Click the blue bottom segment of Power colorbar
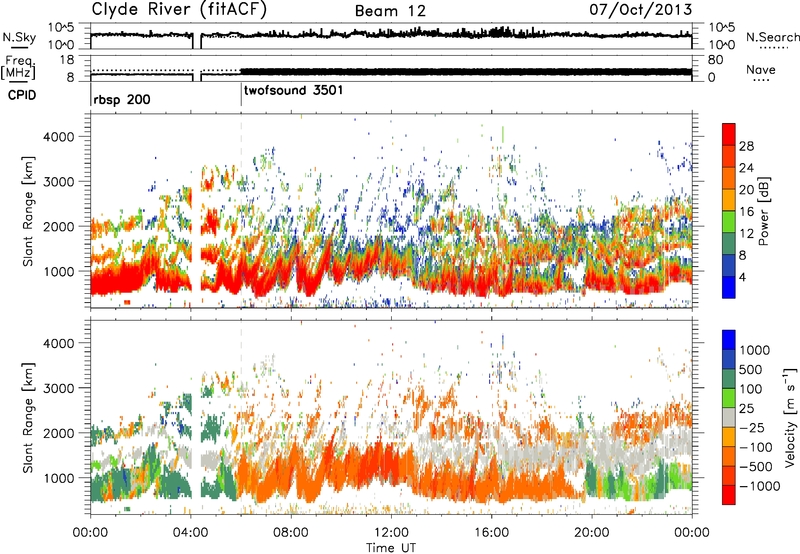 [x=729, y=287]
